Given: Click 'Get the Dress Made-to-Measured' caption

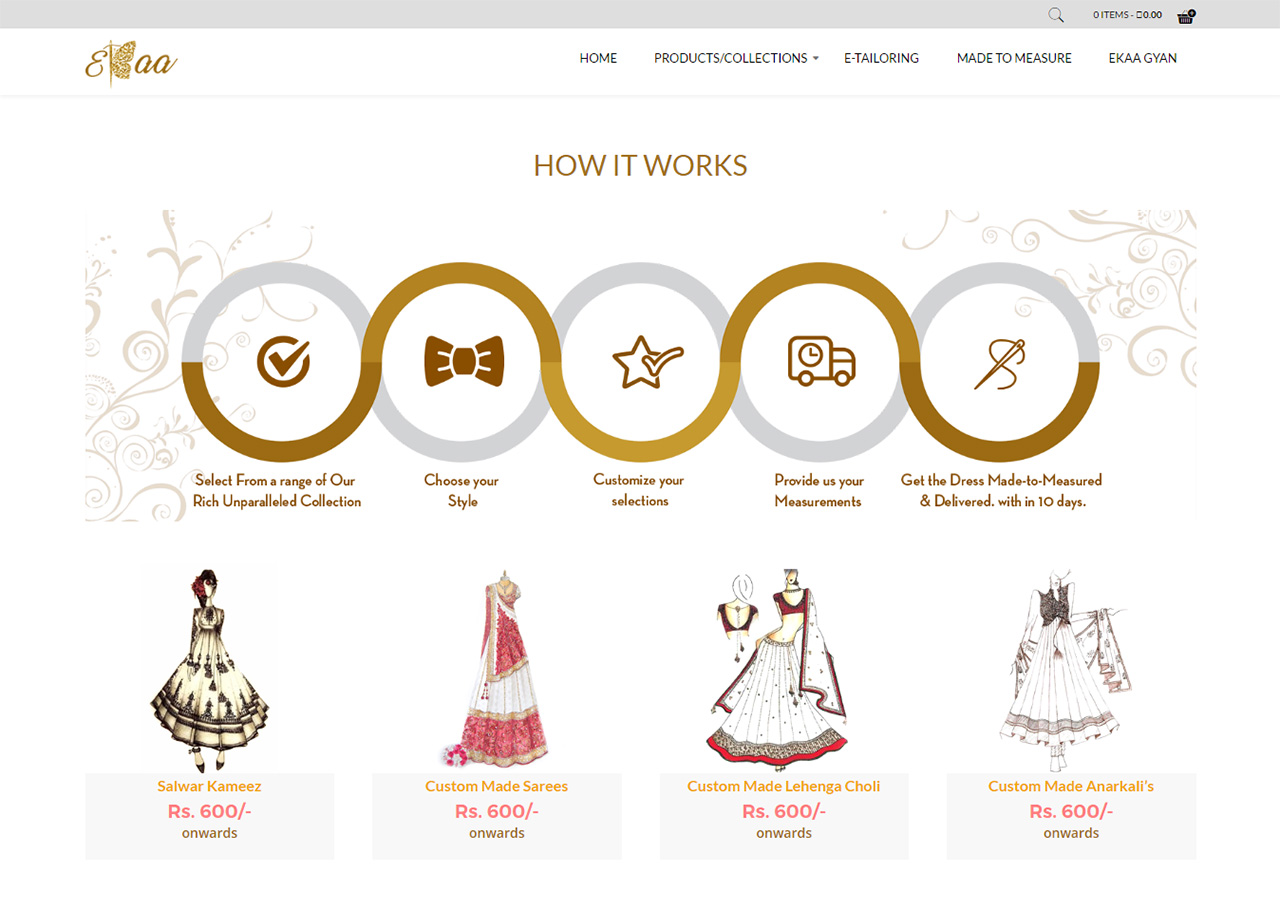Looking at the screenshot, I should tap(1001, 480).
